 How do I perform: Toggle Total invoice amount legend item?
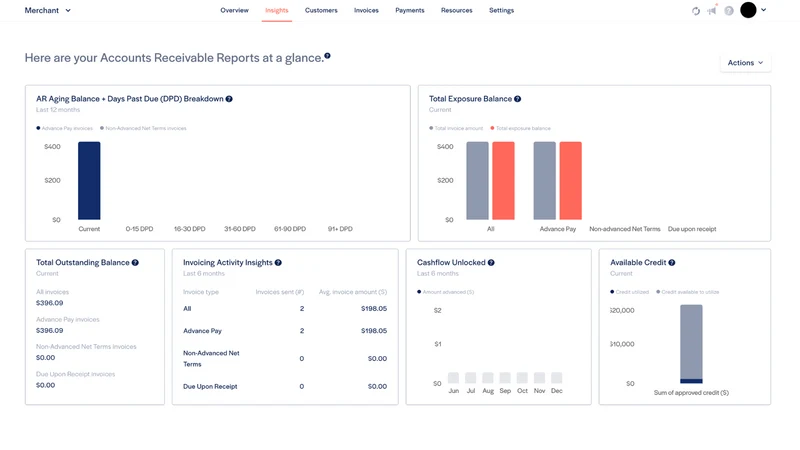[x=456, y=128]
